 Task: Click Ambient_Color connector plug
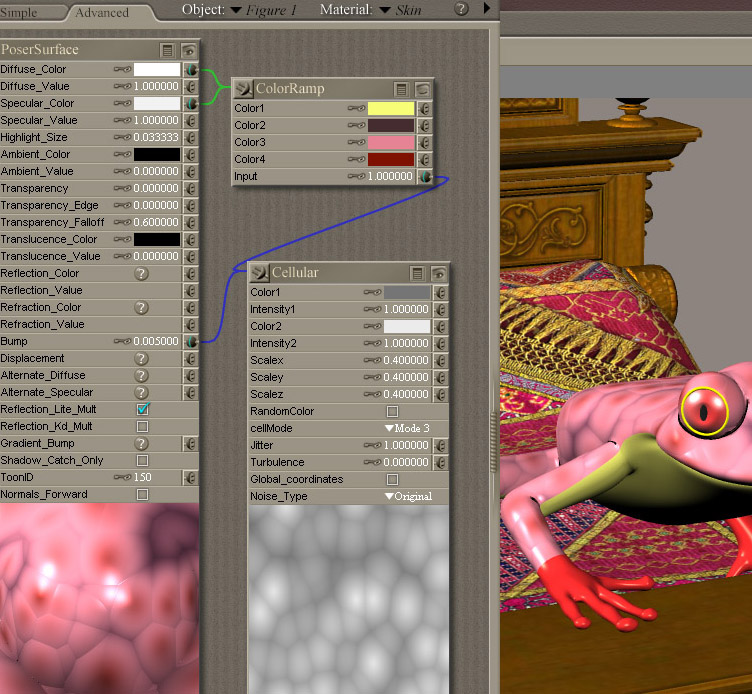click(x=191, y=154)
